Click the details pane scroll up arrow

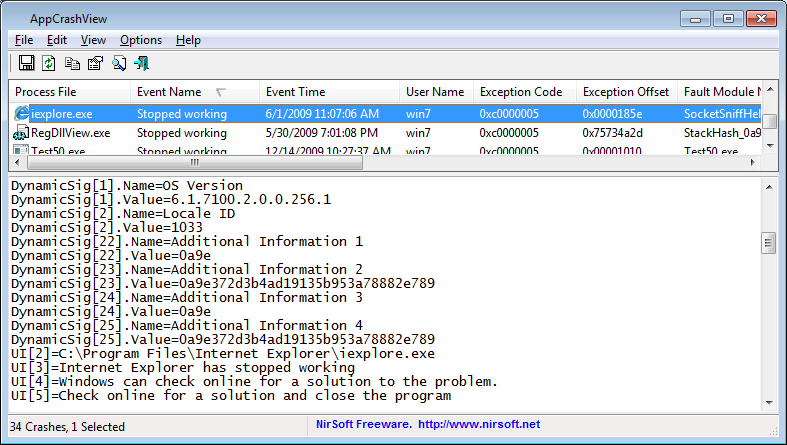769,187
